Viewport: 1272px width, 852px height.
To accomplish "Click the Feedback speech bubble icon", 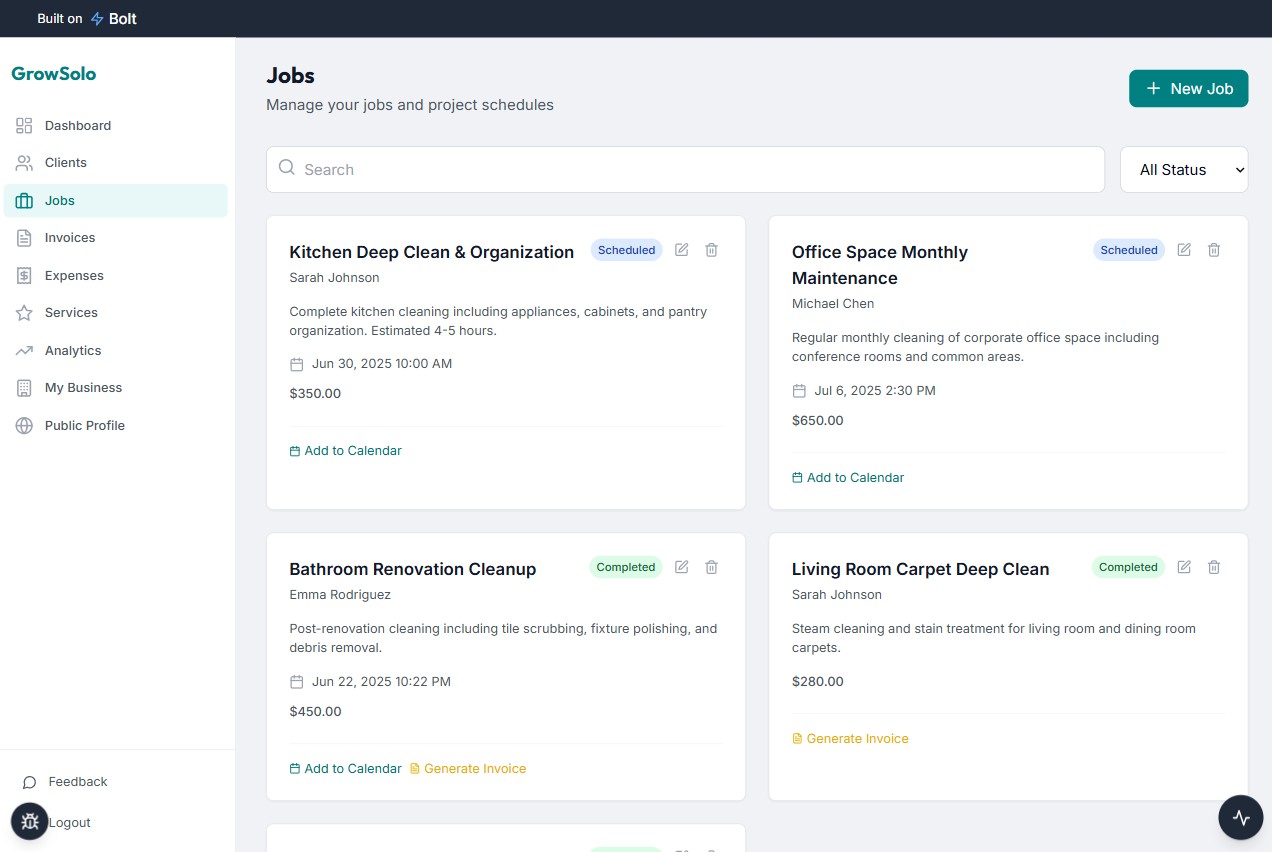I will [x=29, y=782].
